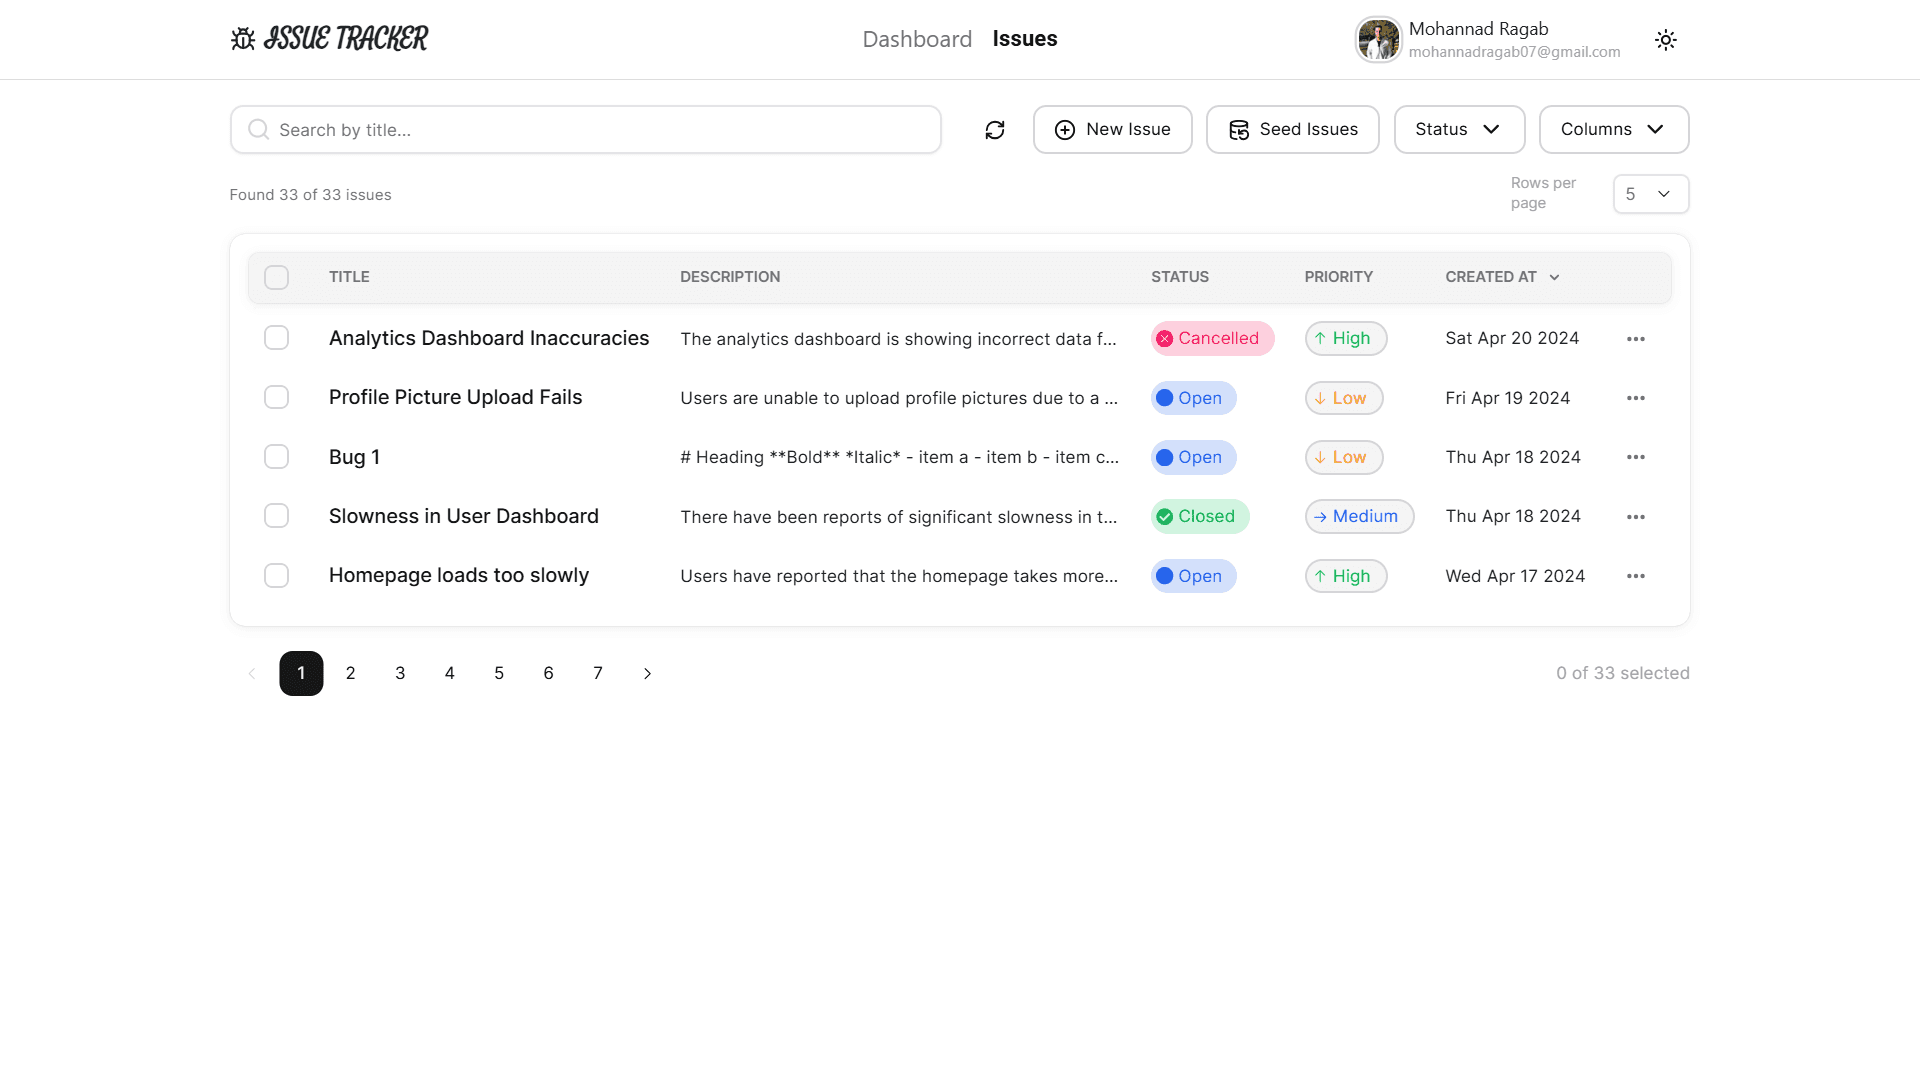Click date 'Sat Apr 20 2024'
The width and height of the screenshot is (1920, 1080).
(1512, 339)
